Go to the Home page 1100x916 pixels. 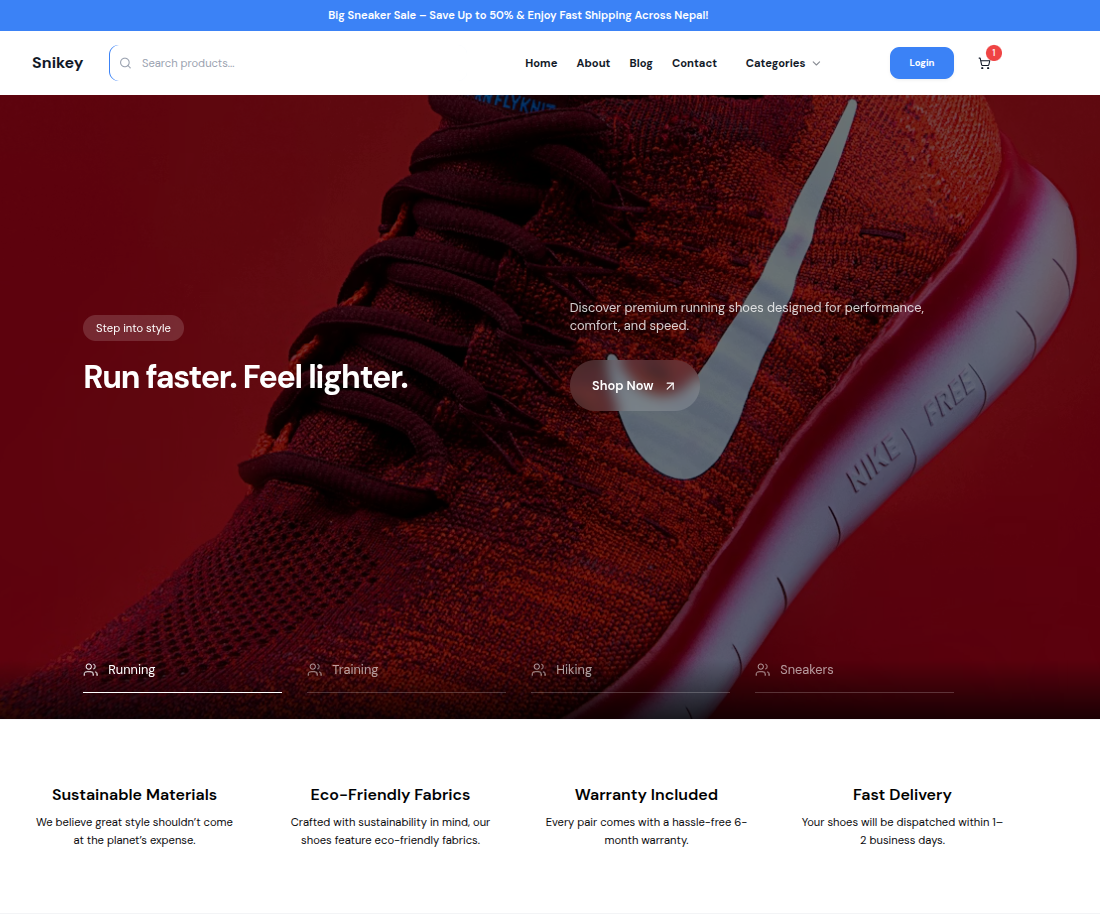click(x=541, y=63)
